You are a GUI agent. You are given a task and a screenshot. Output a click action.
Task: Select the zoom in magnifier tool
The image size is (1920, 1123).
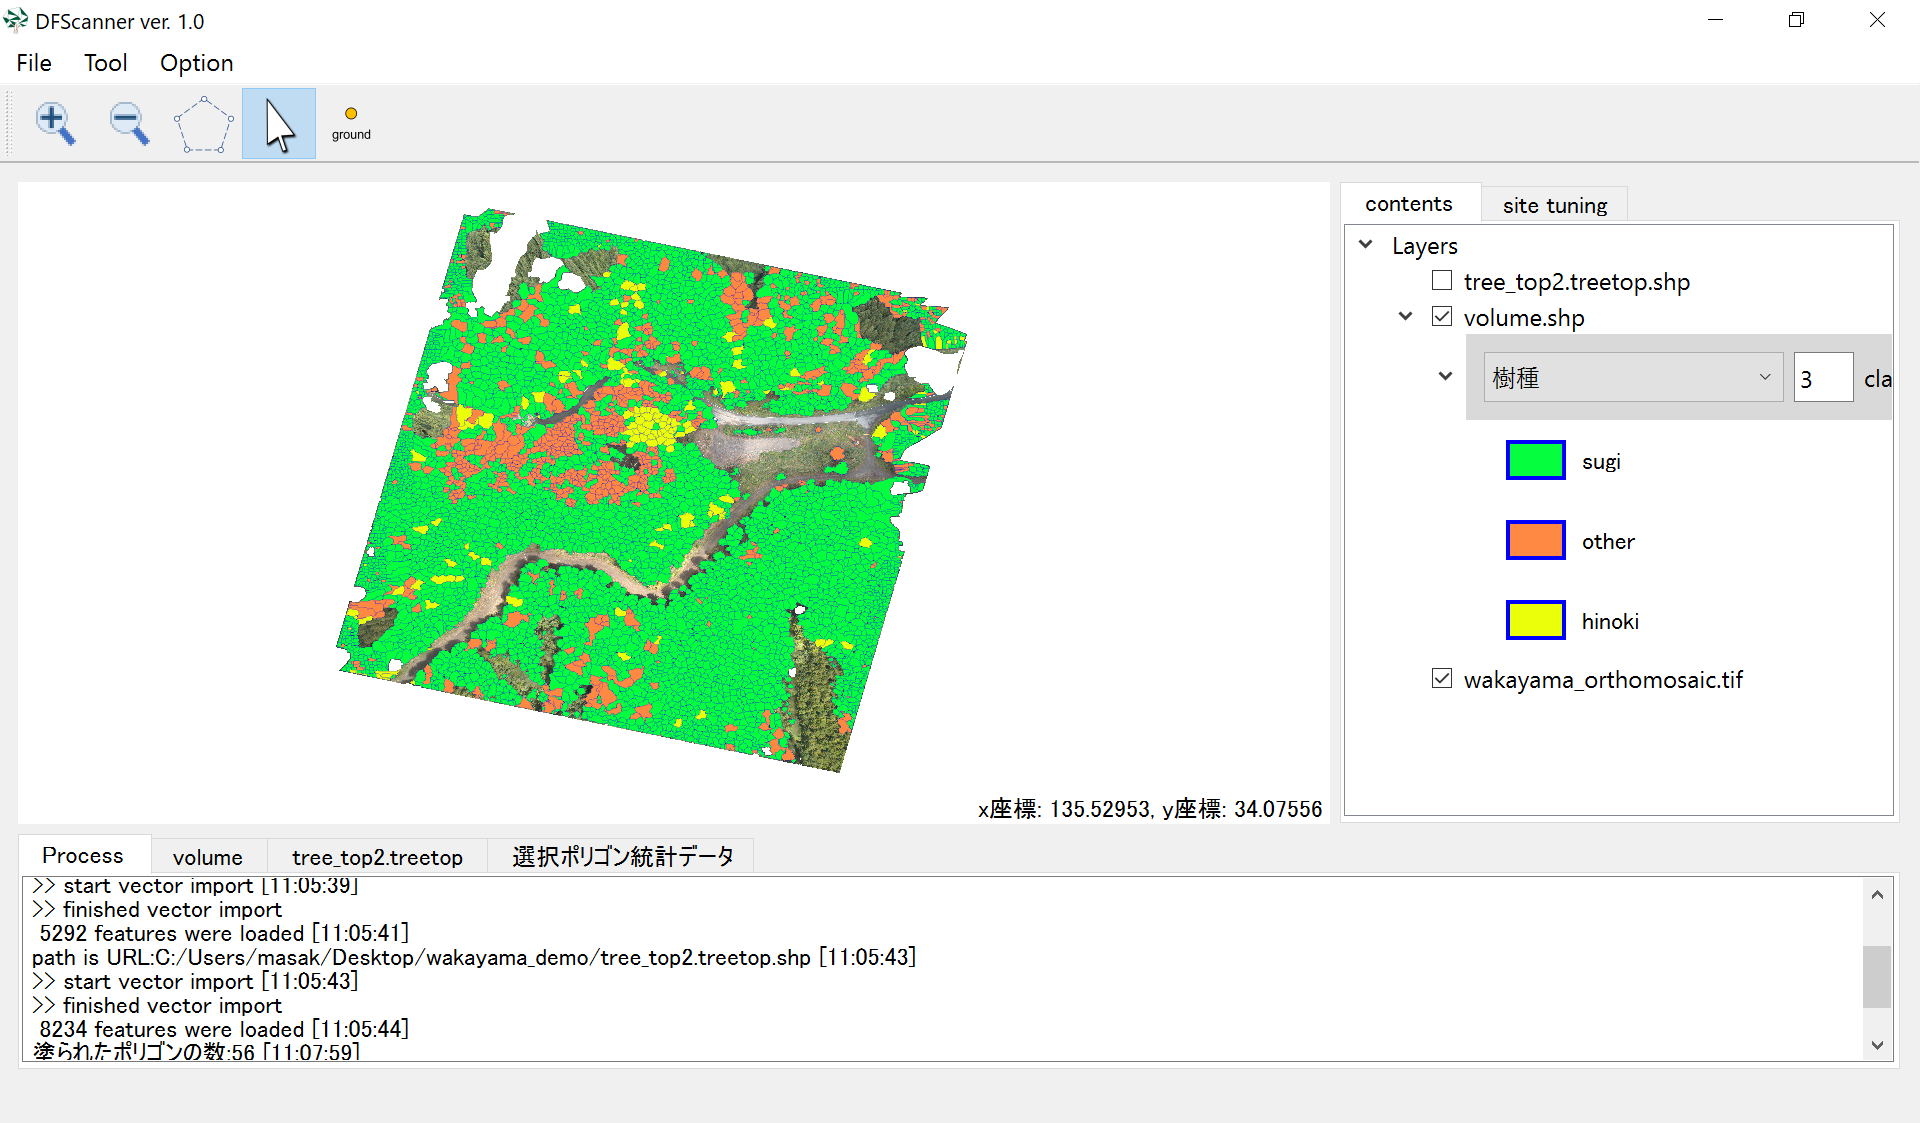click(x=56, y=124)
